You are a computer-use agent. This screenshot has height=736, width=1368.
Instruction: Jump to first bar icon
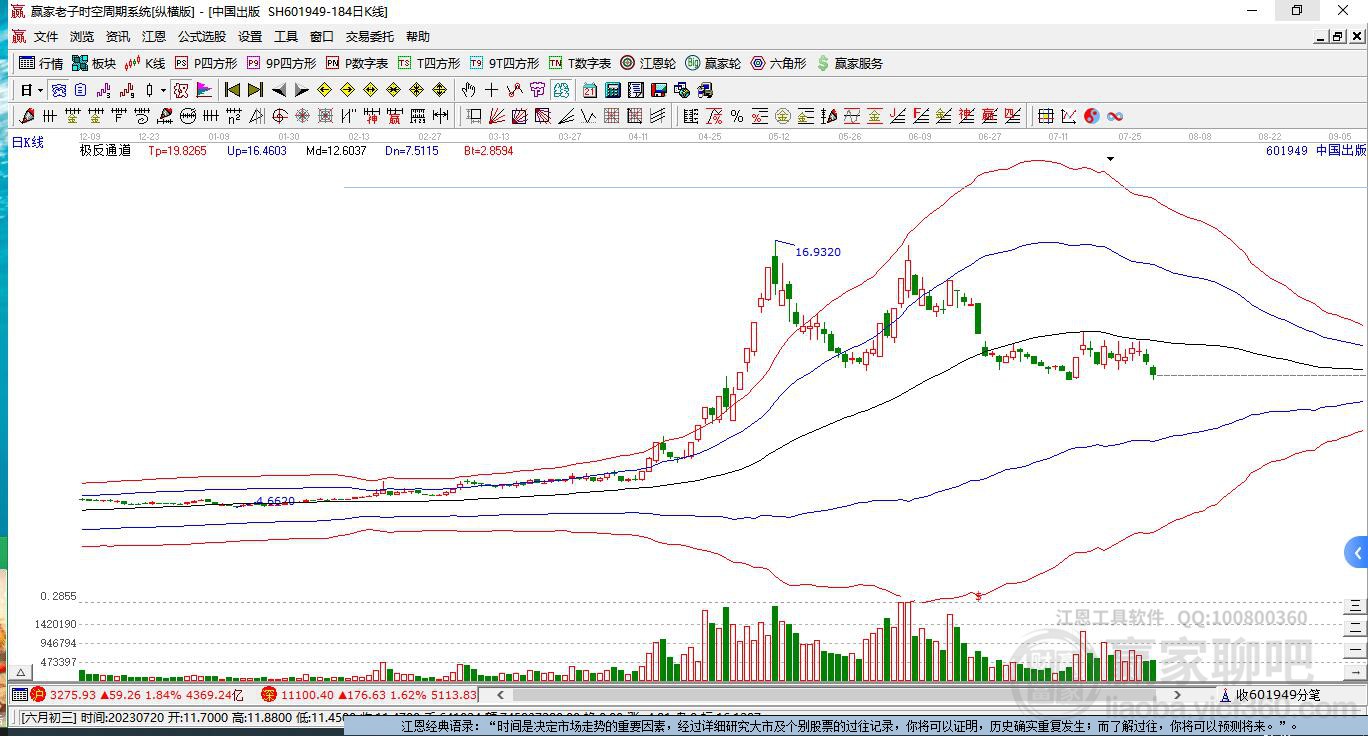232,90
